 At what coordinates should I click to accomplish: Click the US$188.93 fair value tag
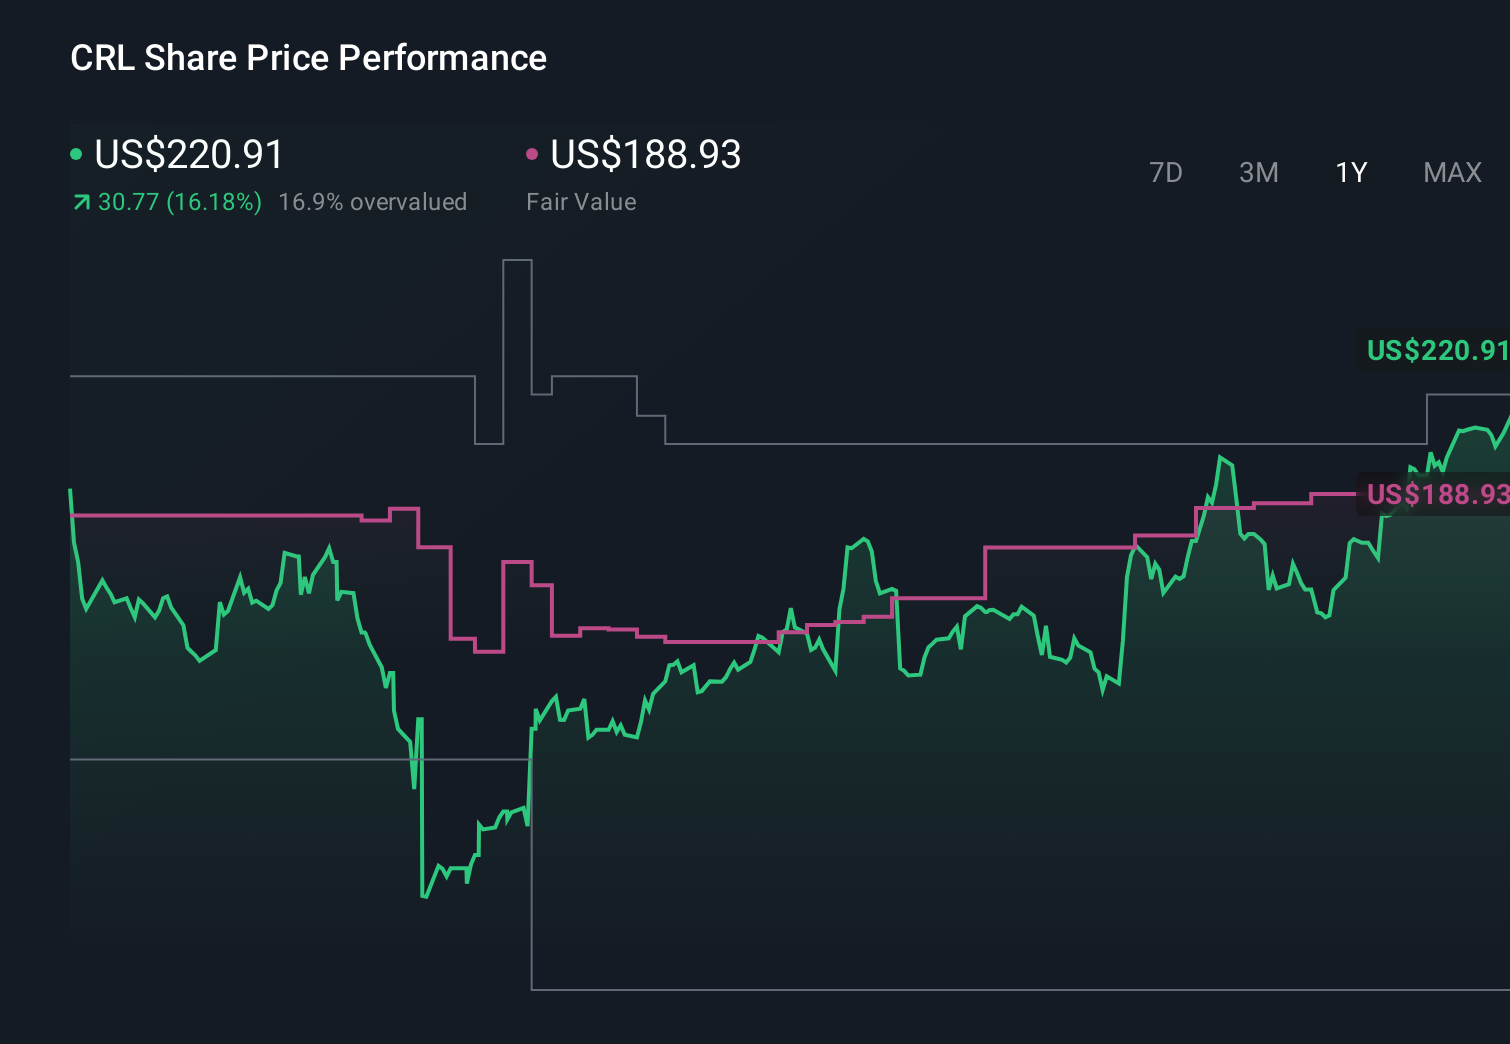[1437, 494]
